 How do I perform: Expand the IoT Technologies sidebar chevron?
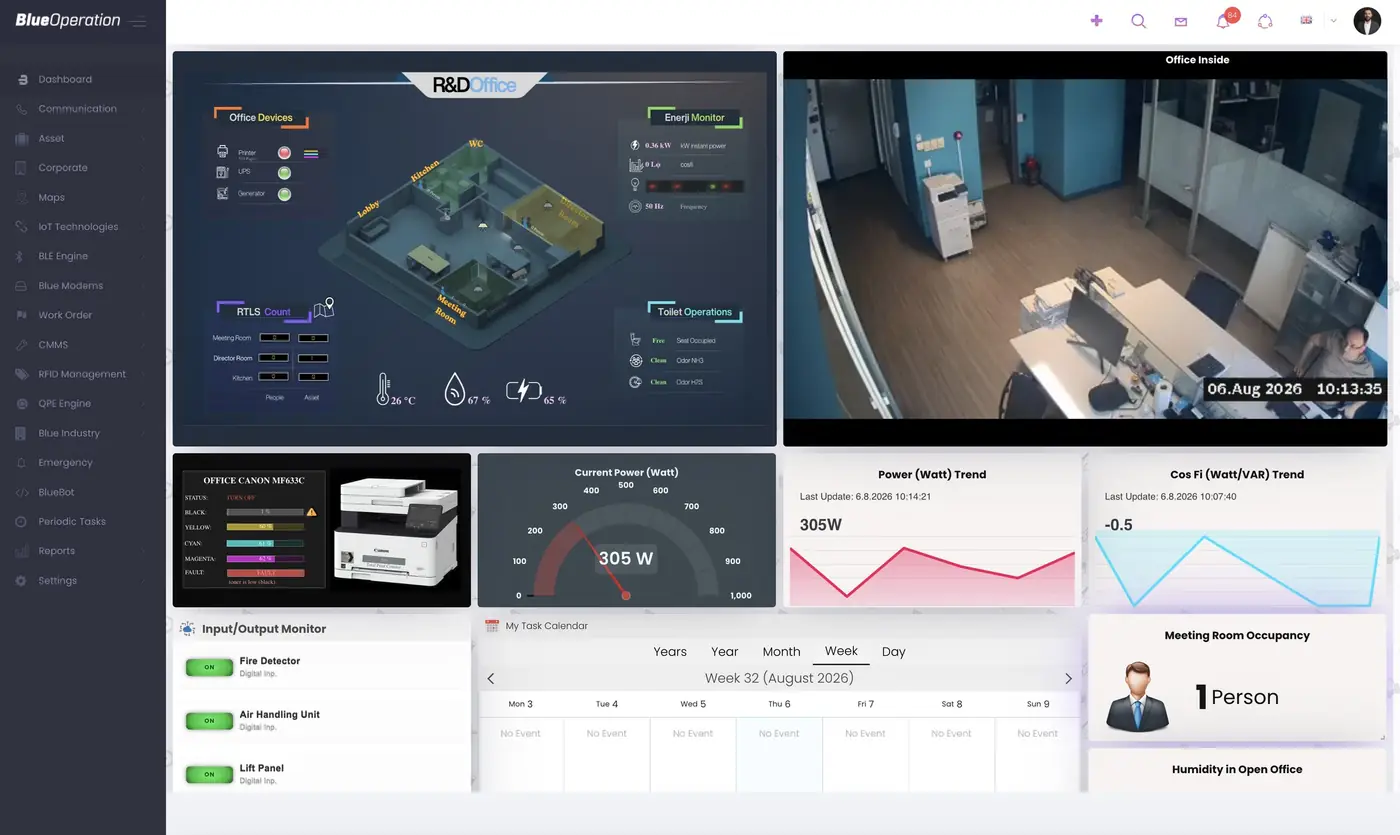tap(143, 227)
